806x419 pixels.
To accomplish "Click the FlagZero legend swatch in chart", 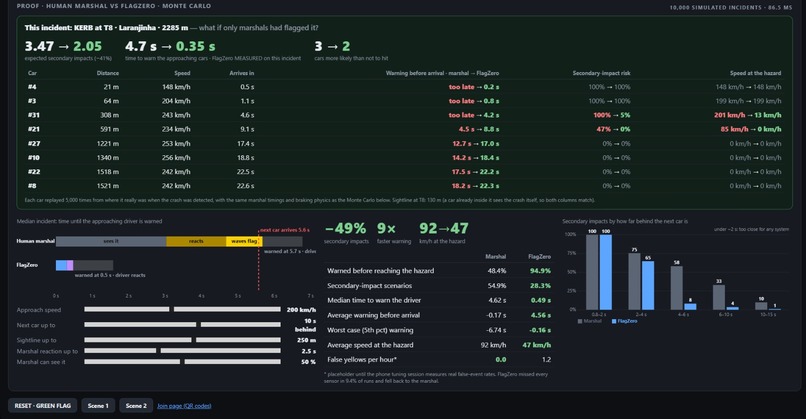I will 614,321.
